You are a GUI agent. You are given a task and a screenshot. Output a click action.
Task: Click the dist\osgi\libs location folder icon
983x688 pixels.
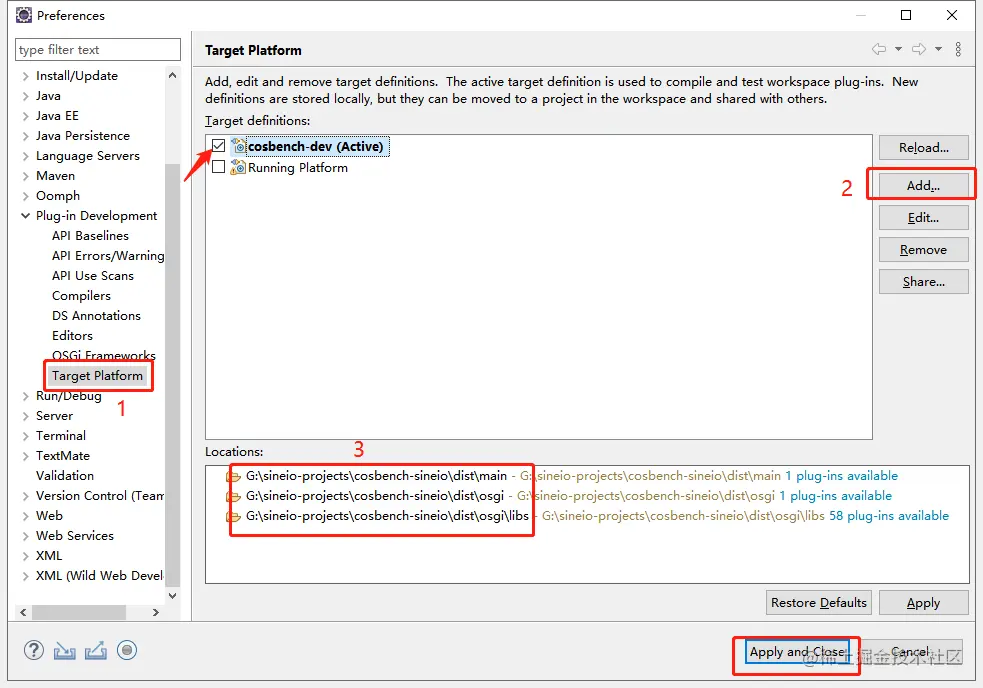tap(234, 517)
